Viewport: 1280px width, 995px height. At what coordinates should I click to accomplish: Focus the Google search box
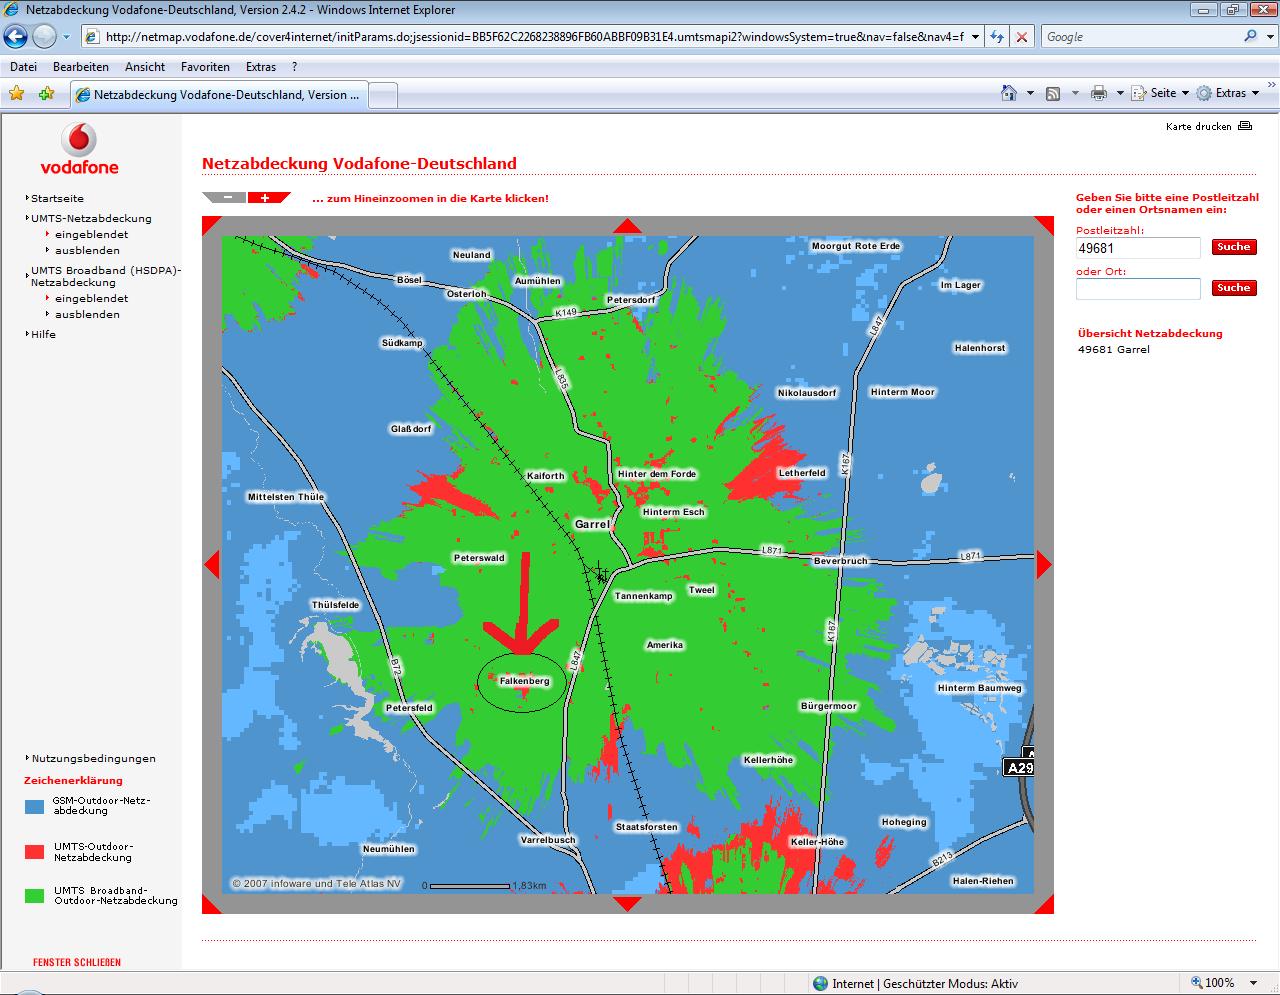tap(1140, 36)
